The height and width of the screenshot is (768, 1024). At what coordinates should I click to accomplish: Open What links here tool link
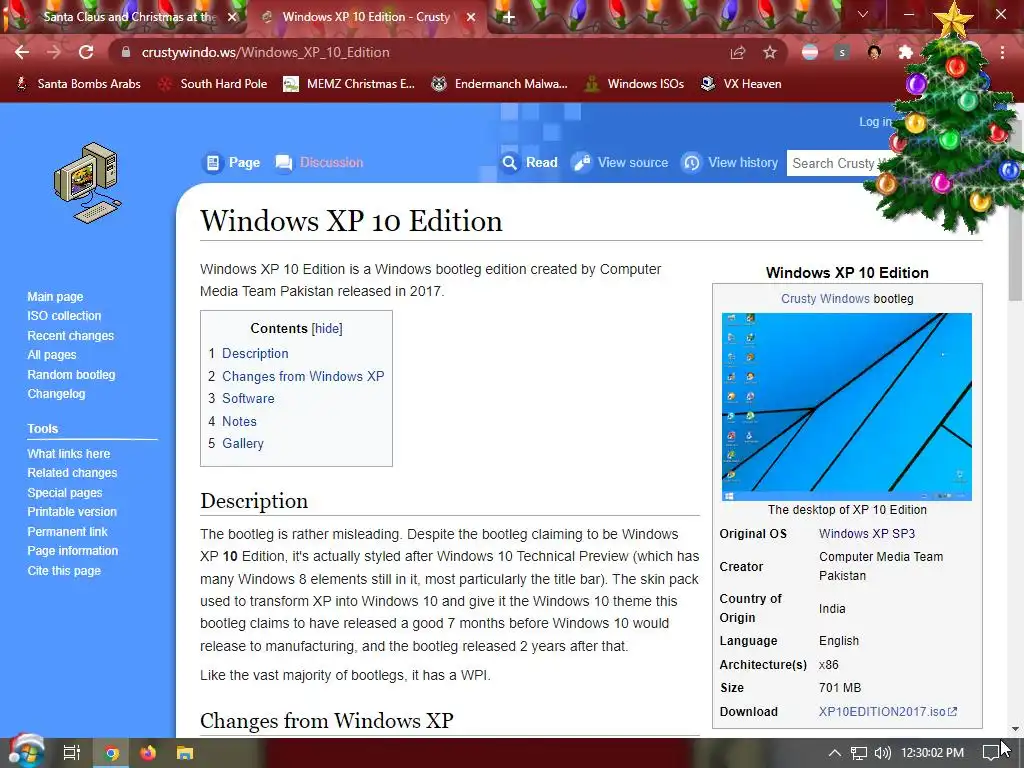69,453
